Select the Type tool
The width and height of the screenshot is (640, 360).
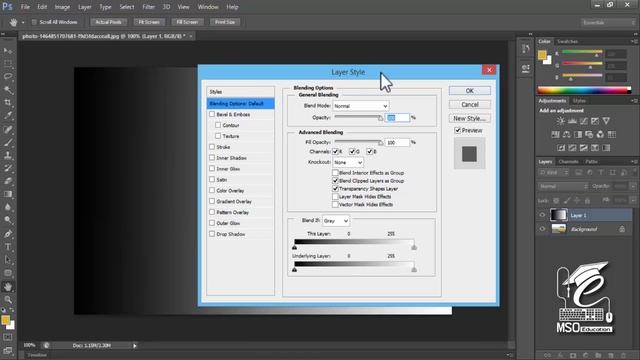(8, 247)
